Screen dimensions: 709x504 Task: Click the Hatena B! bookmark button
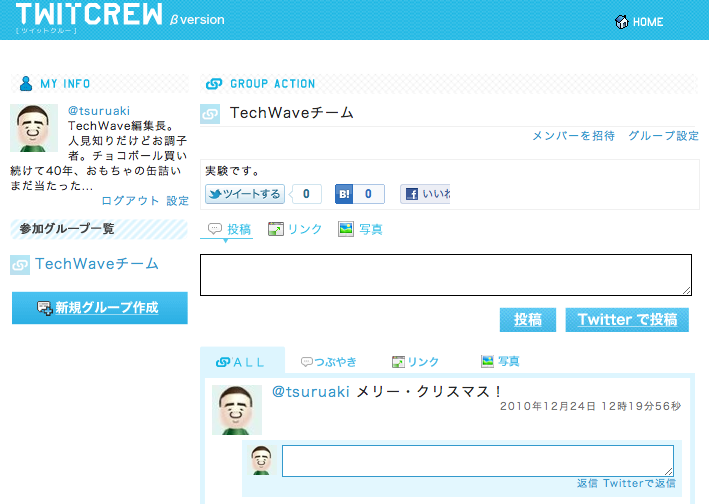coord(344,194)
